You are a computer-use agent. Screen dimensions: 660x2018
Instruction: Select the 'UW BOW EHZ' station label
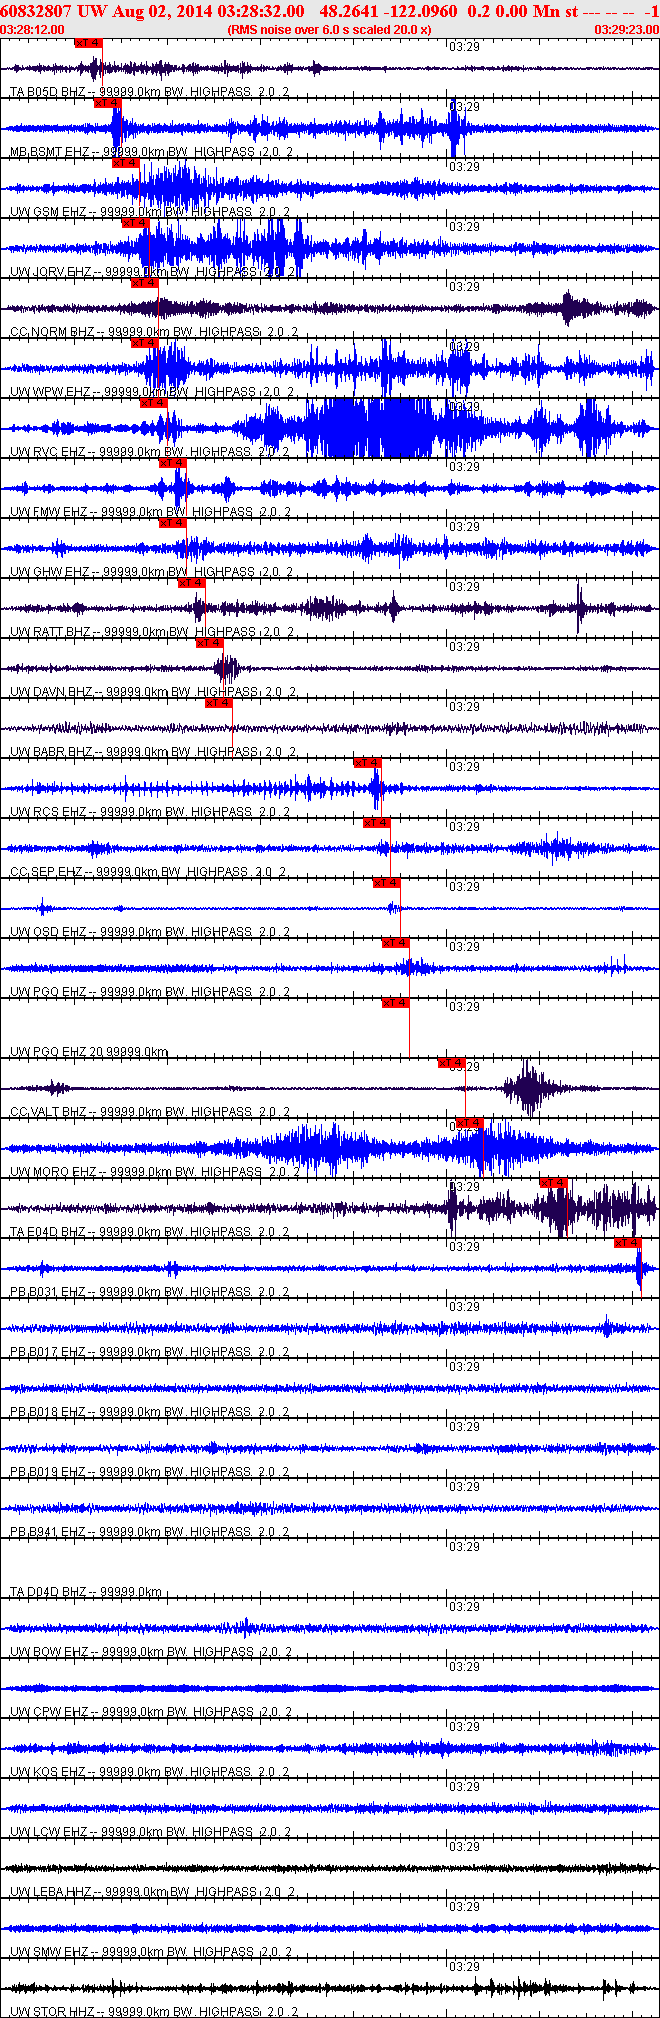pyautogui.click(x=50, y=1652)
